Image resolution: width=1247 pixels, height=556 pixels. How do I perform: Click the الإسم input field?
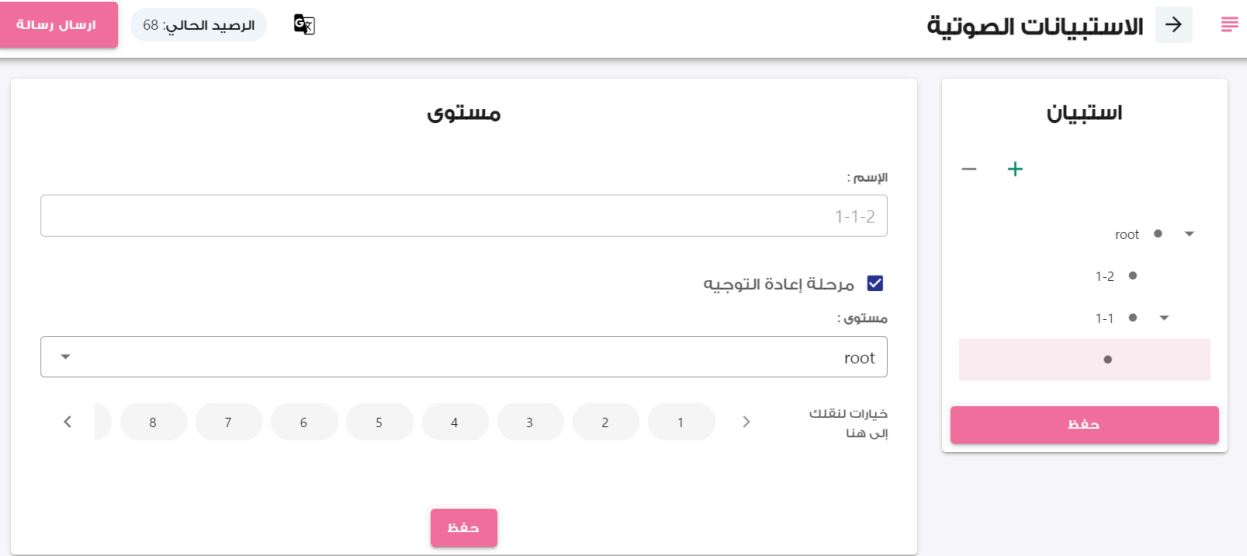pyautogui.click(x=464, y=215)
